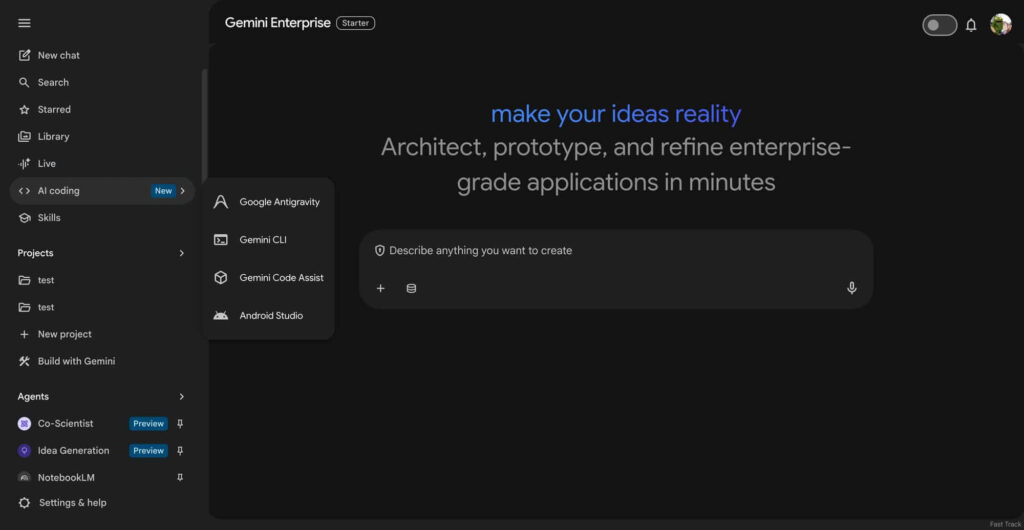Click the Starter plan badge

tap(355, 23)
